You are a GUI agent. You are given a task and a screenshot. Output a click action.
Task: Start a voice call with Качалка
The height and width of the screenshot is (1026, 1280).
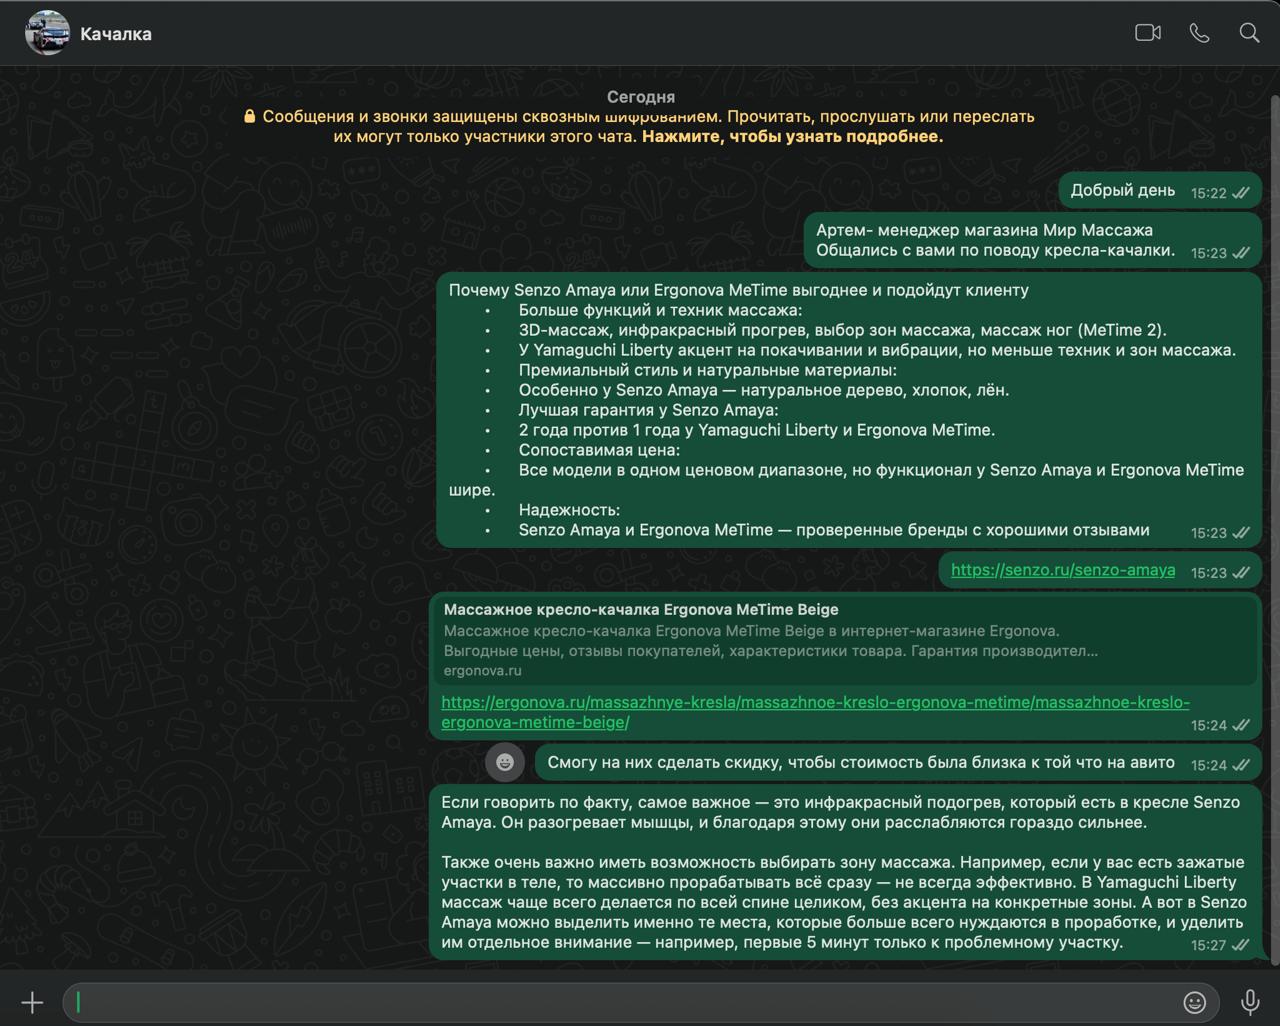pos(1199,33)
